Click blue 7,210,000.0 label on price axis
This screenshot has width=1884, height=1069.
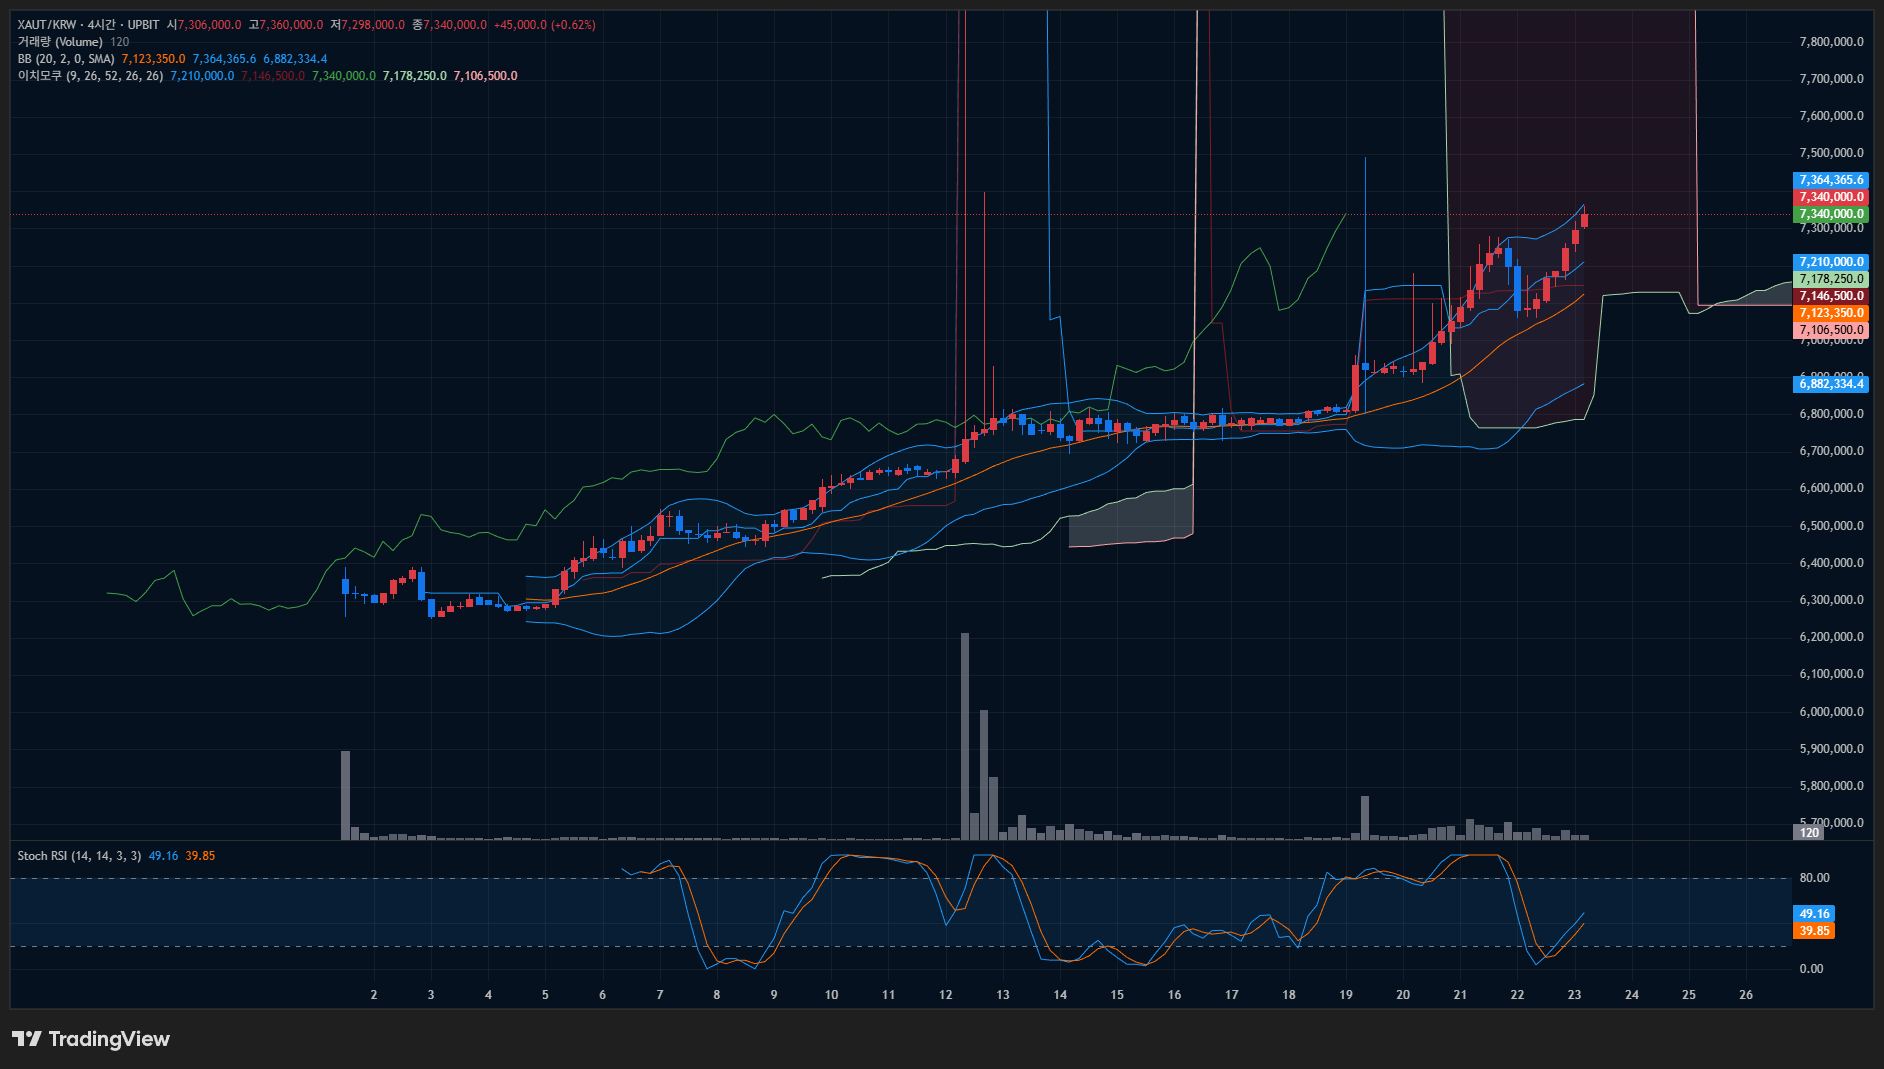[1830, 262]
